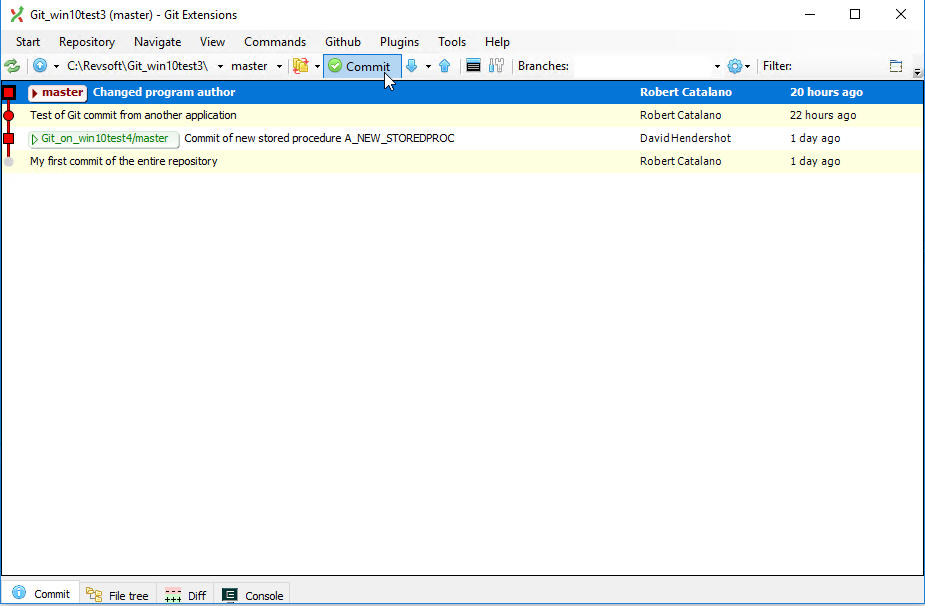Open the settings tools icon
925x606 pixels.
tap(496, 65)
